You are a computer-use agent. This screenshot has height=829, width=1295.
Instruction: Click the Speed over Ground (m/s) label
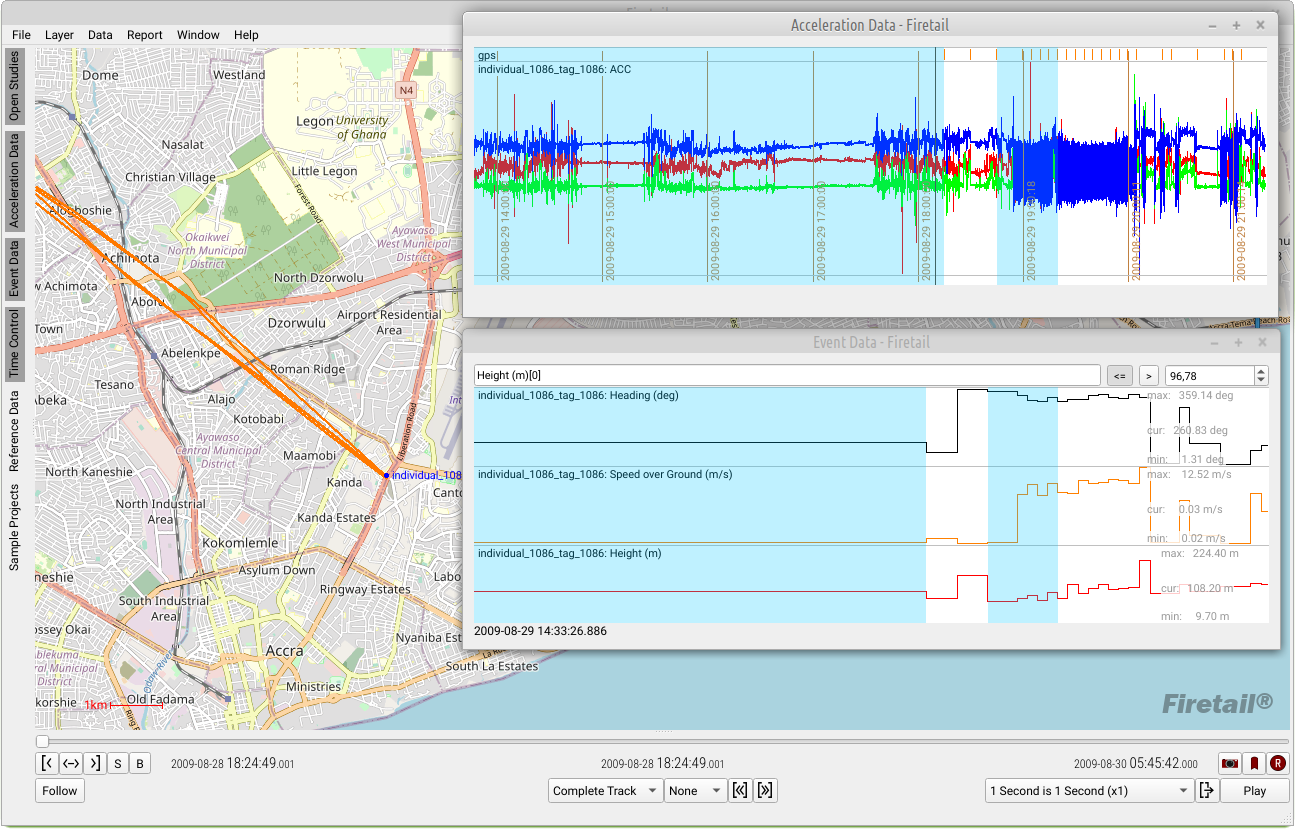[x=605, y=474]
